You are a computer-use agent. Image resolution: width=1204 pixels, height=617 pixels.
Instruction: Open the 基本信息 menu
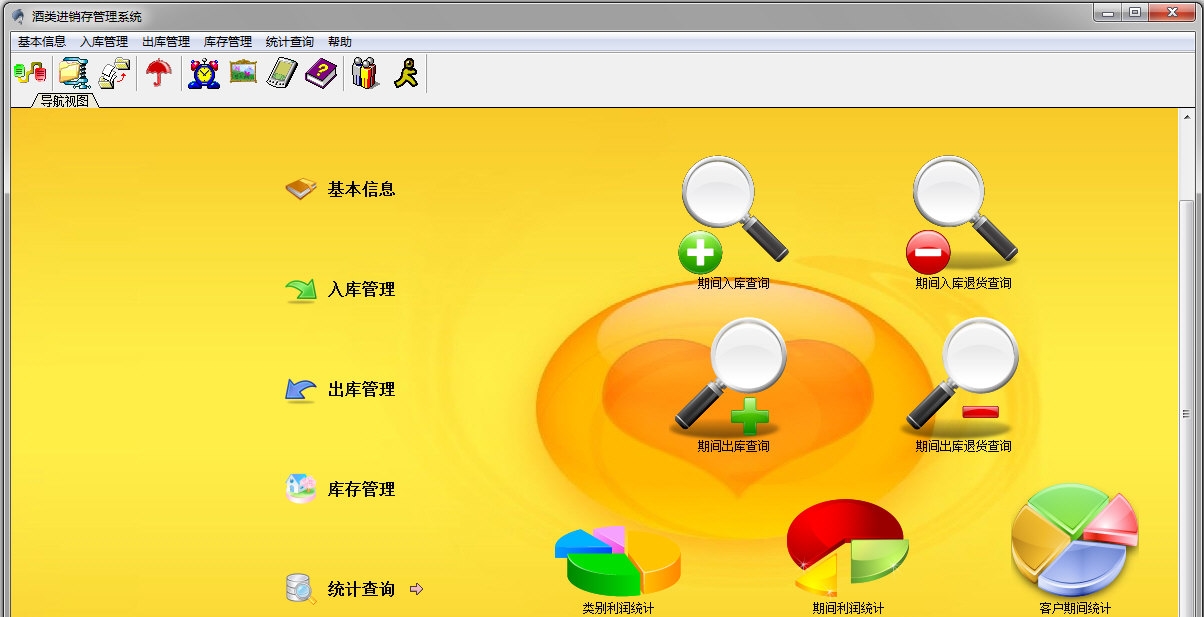tap(42, 42)
